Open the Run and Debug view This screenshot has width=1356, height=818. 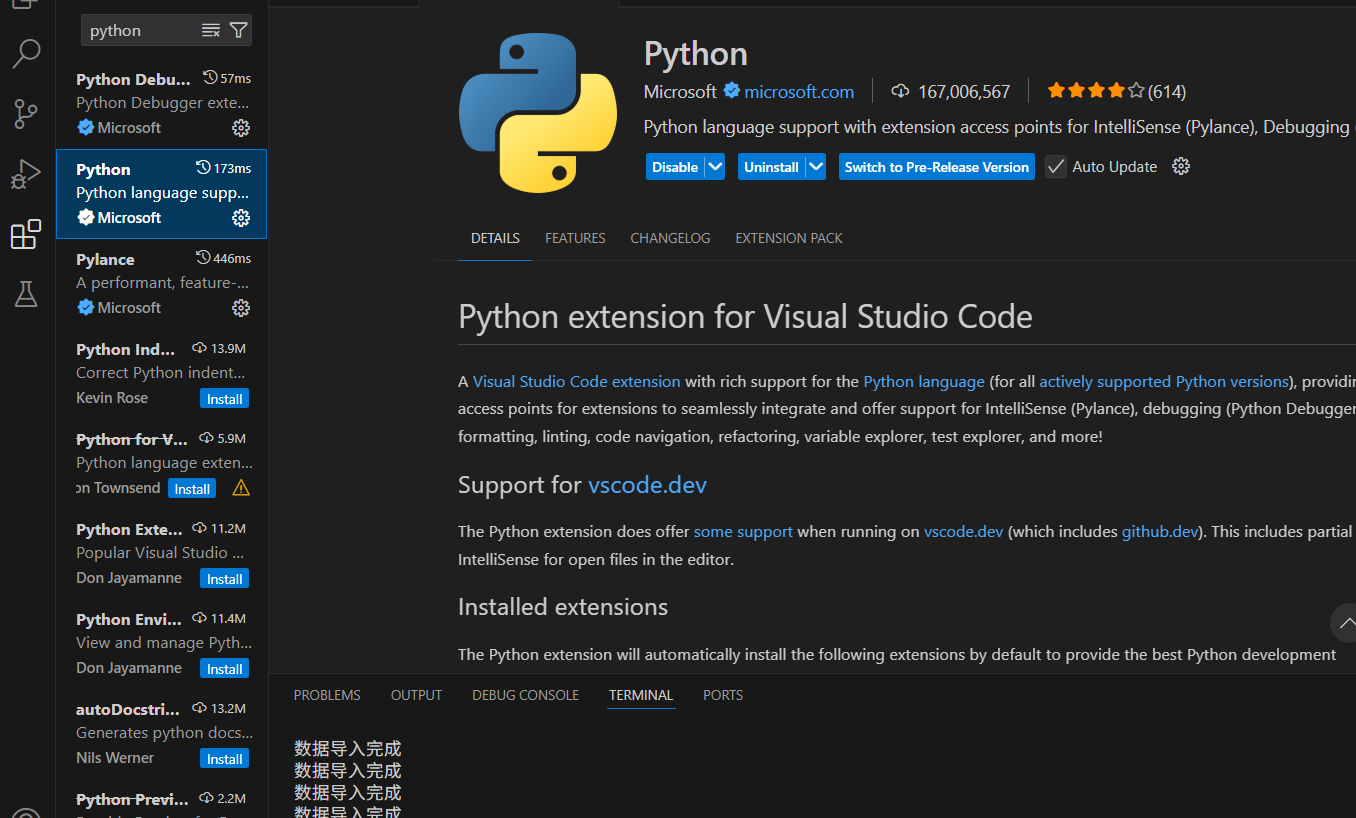click(26, 174)
